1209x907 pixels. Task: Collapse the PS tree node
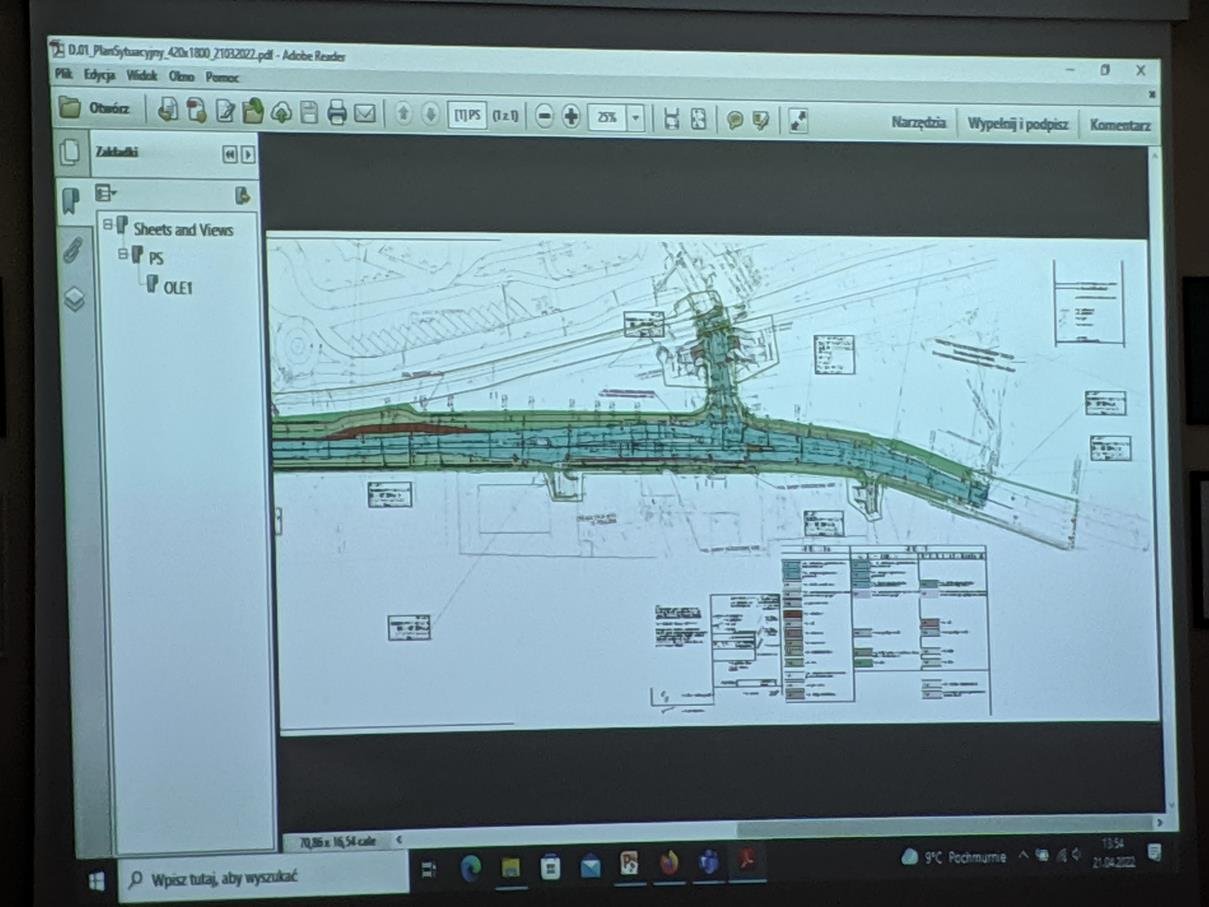tap(123, 255)
